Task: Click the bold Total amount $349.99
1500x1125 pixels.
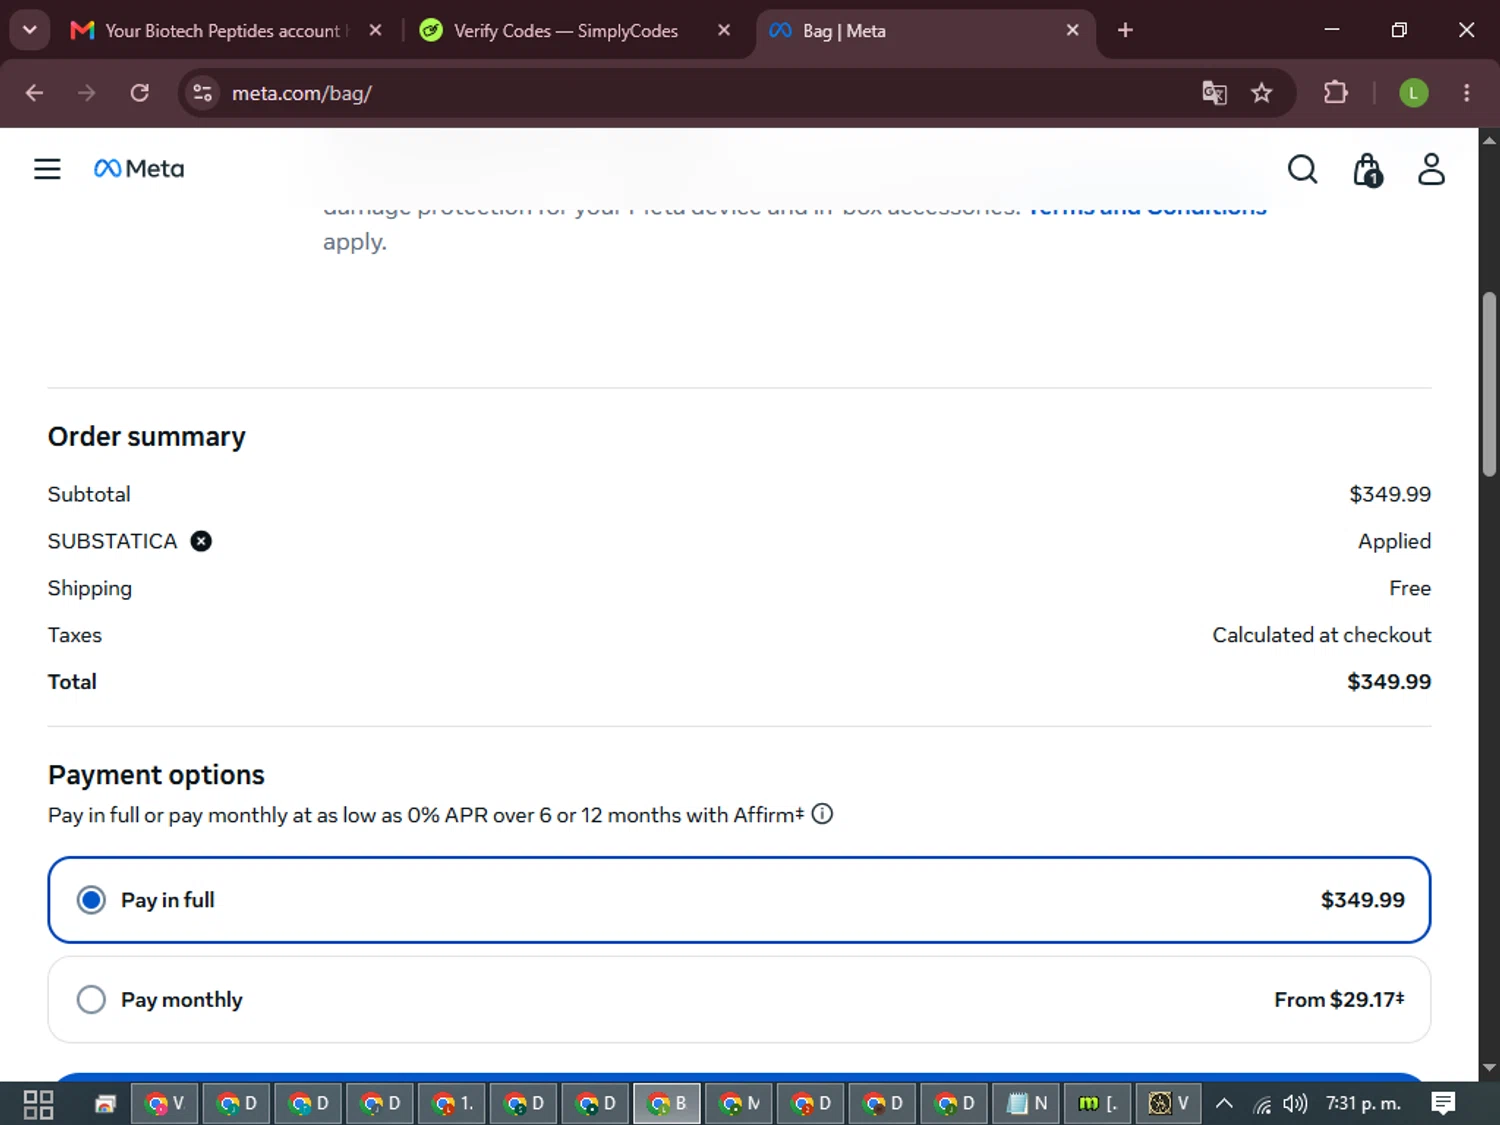Action: 1389,682
